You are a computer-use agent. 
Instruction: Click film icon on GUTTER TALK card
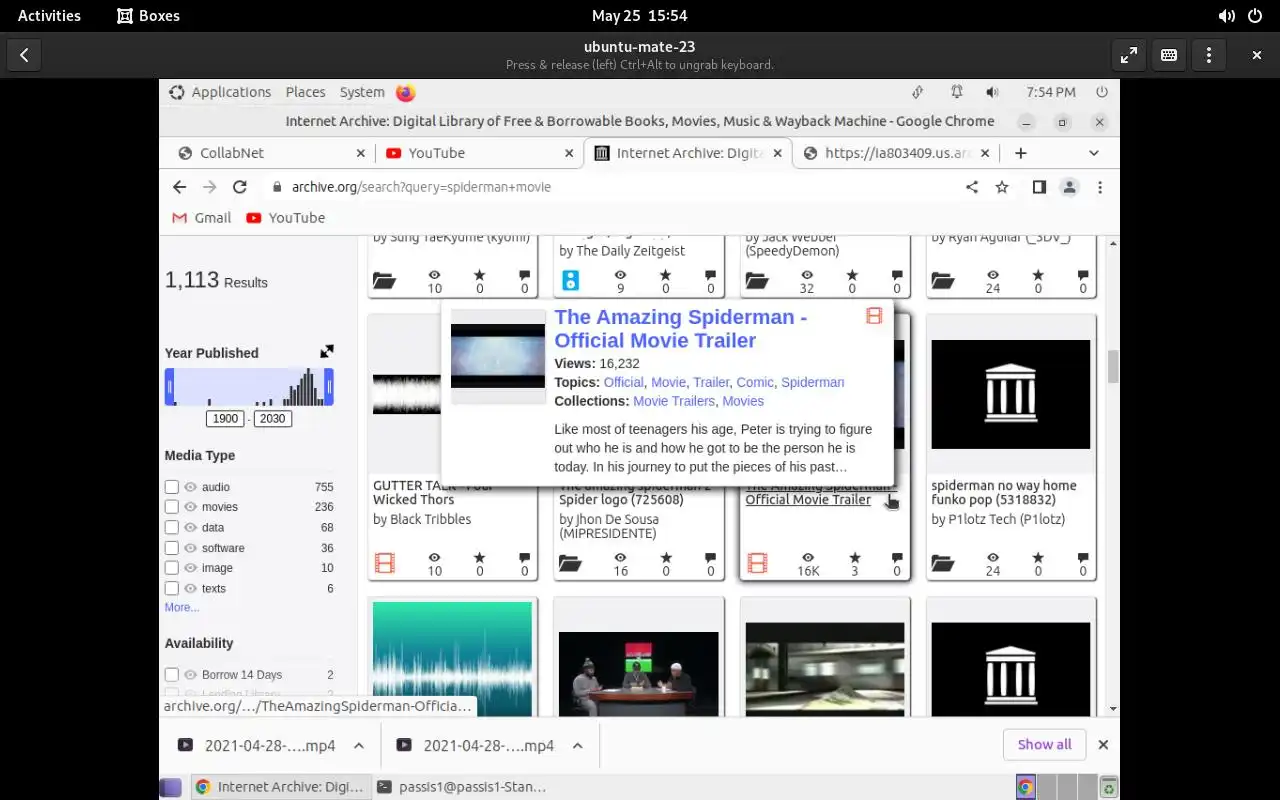point(384,564)
